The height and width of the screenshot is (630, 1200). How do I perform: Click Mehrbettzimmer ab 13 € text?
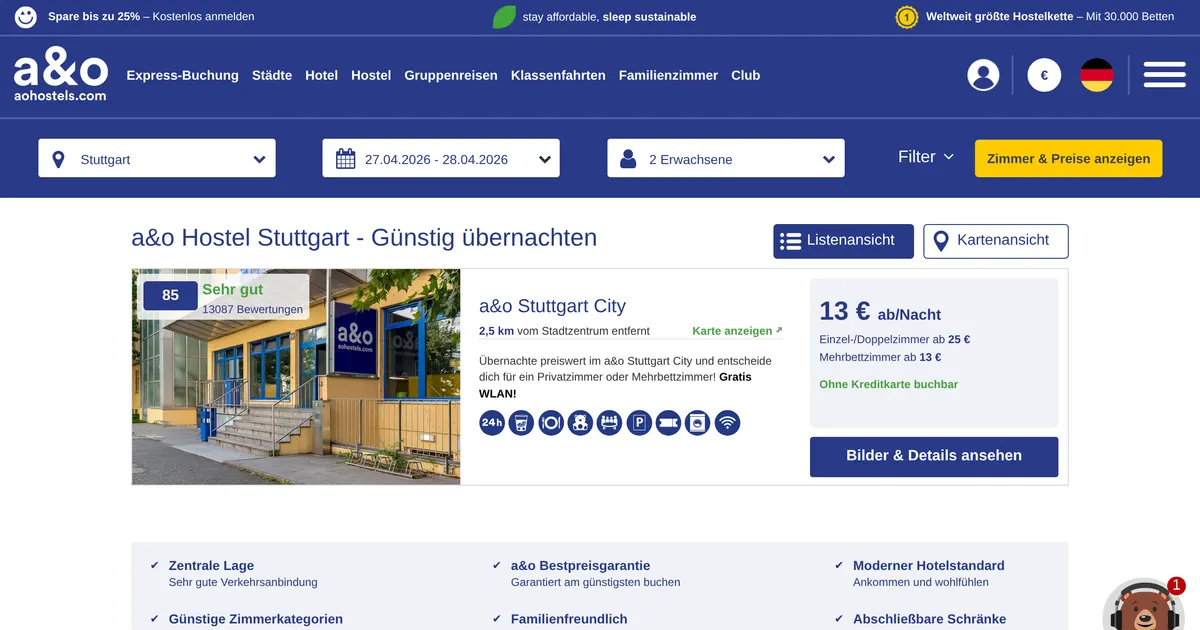tap(880, 357)
